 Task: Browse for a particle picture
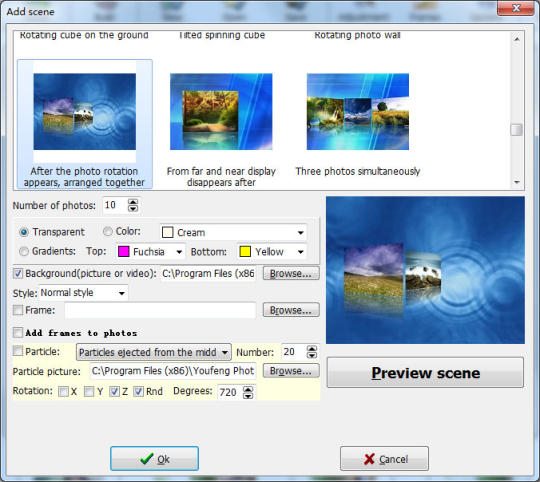click(291, 371)
